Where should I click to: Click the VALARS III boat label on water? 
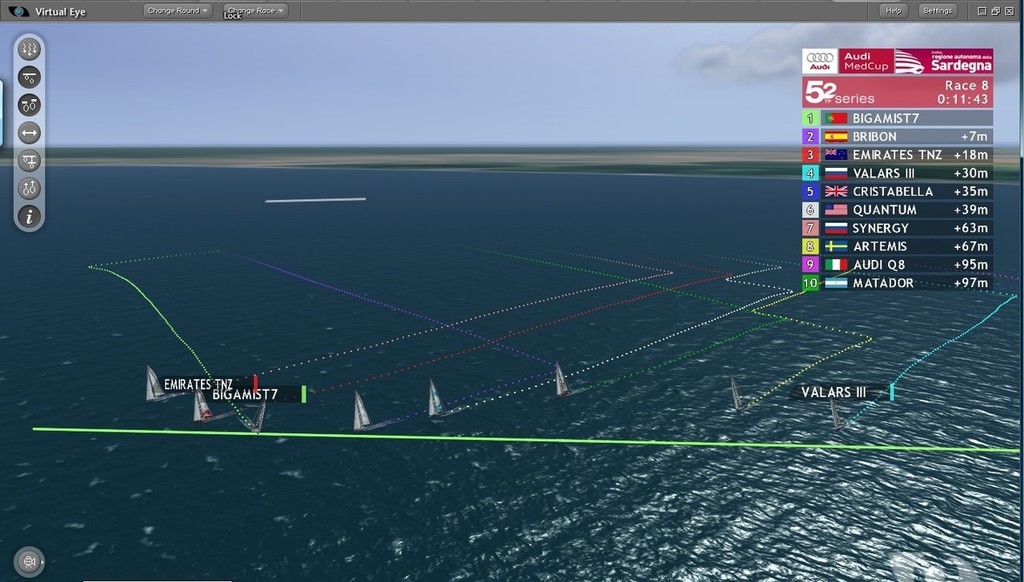[x=833, y=392]
